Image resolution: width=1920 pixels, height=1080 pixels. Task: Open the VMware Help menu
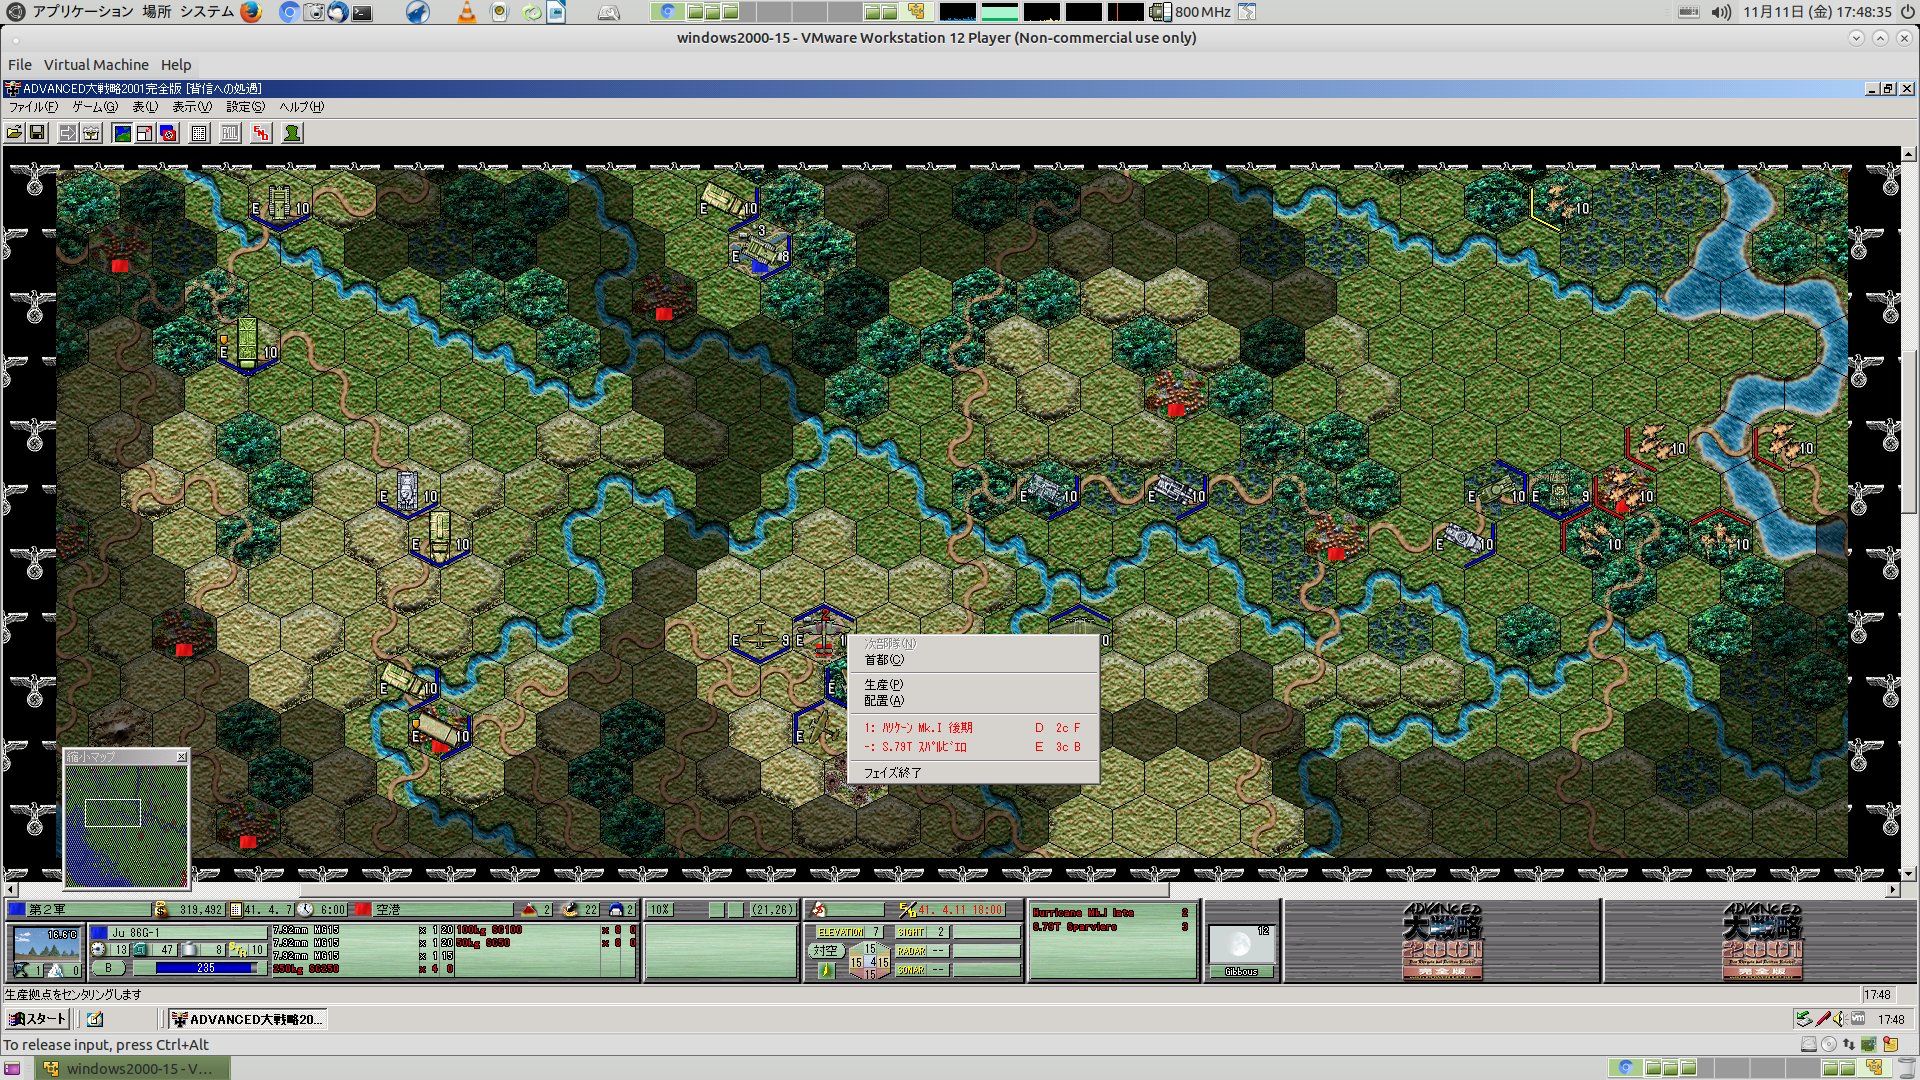pyautogui.click(x=176, y=65)
